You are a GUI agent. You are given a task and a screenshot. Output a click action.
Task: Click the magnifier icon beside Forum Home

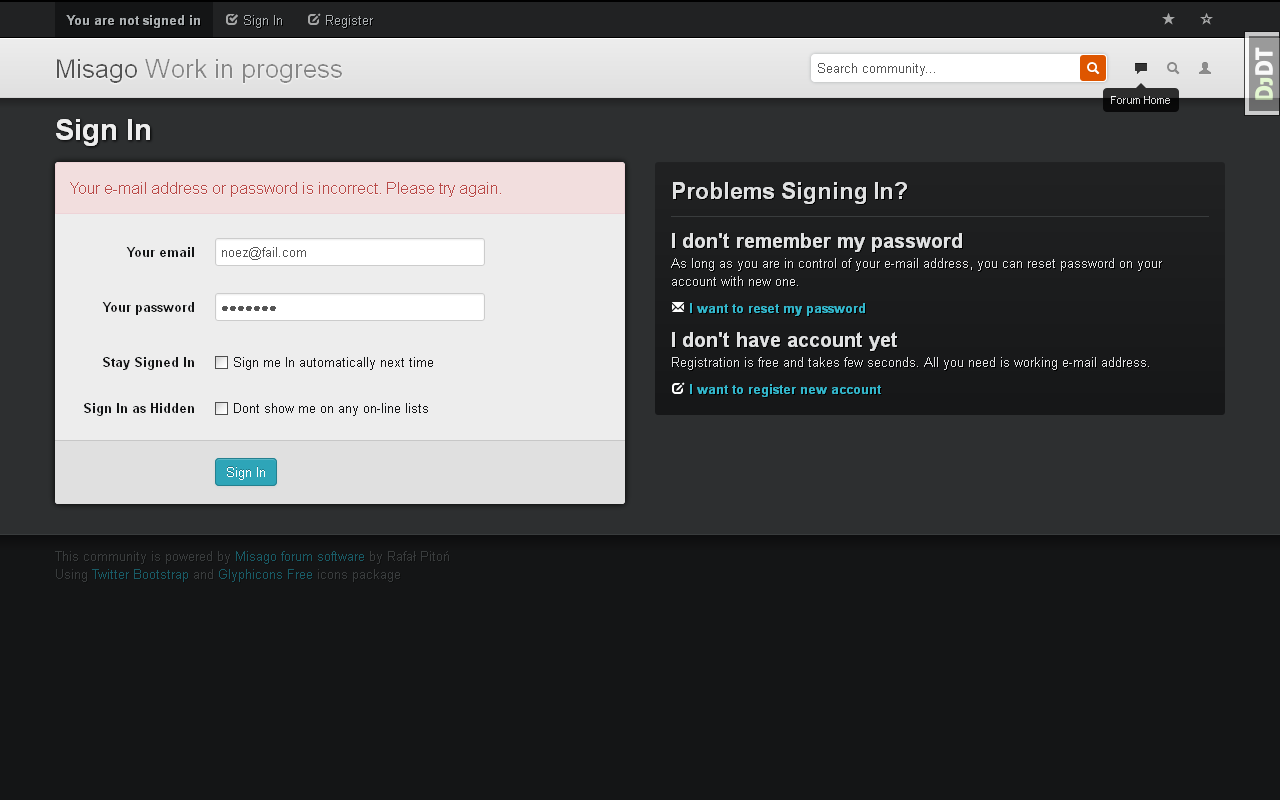1173,68
